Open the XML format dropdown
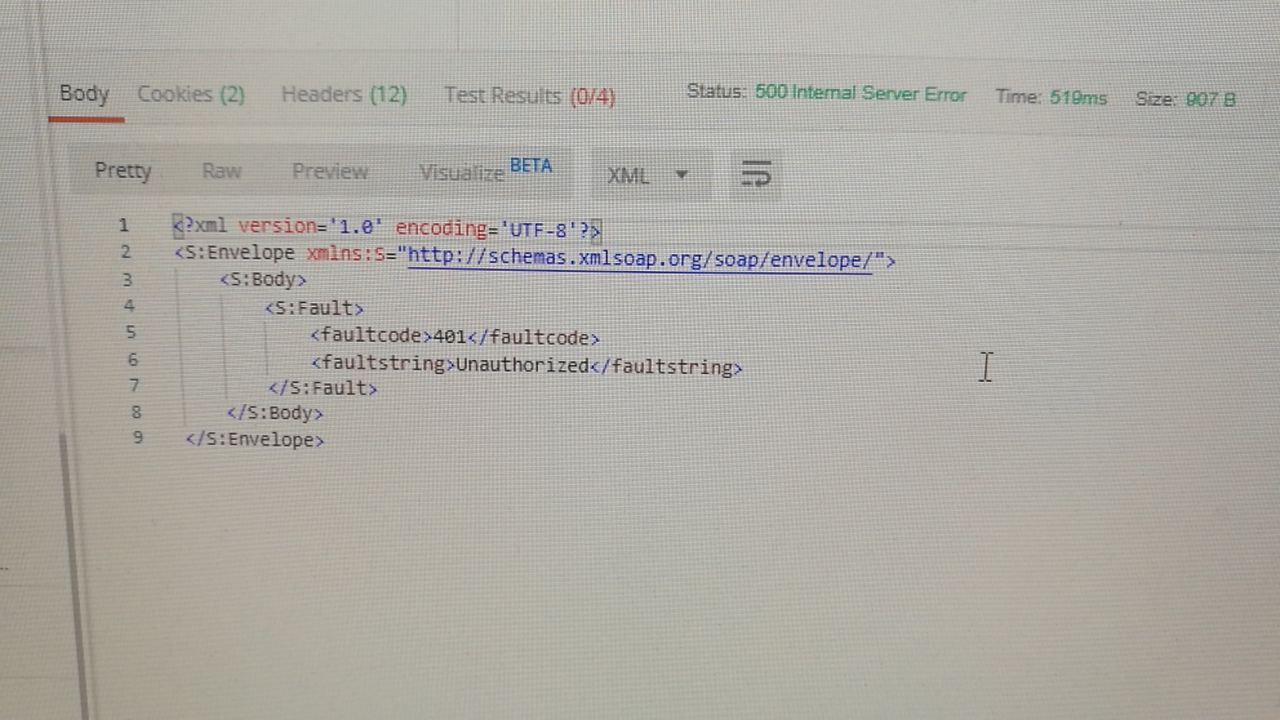 click(x=650, y=175)
